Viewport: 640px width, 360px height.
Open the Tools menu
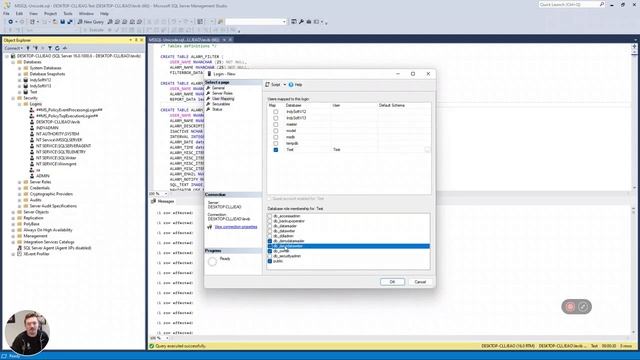(68, 13)
